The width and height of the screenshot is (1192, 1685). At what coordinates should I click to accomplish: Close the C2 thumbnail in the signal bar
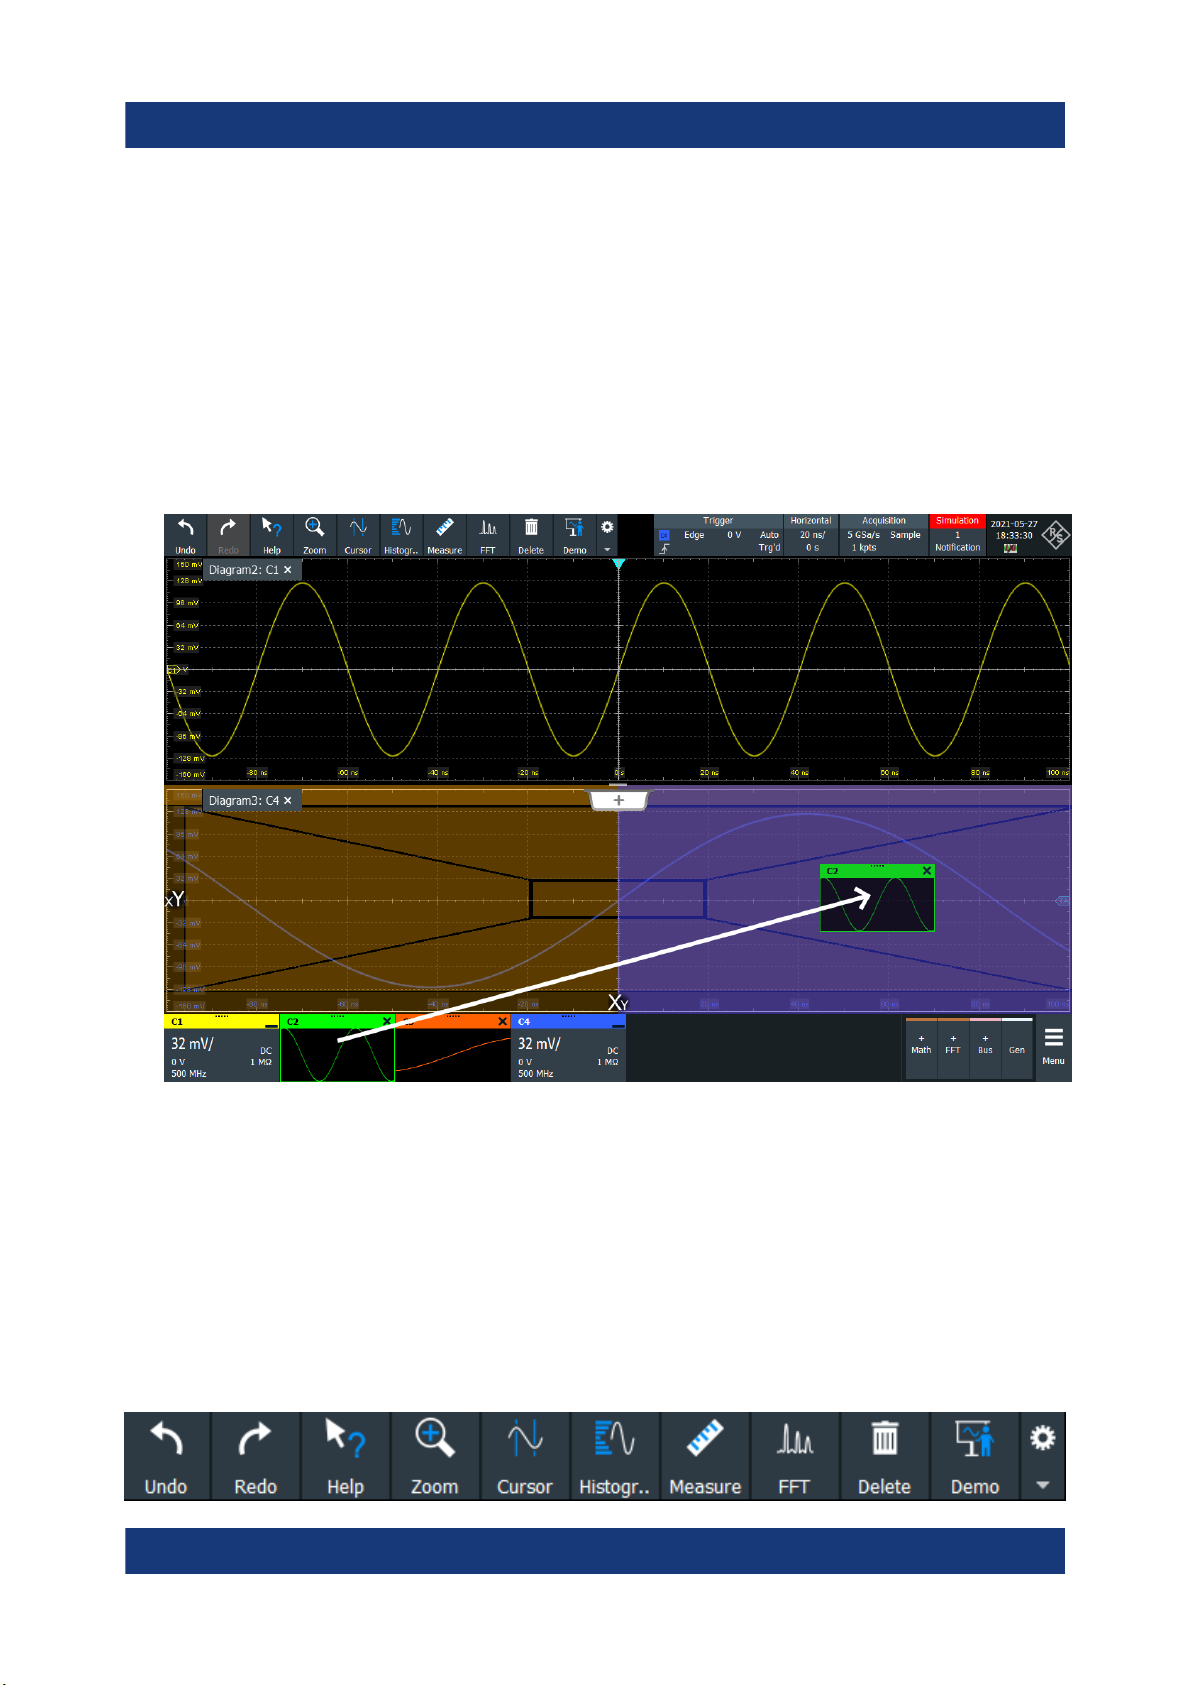point(387,1021)
